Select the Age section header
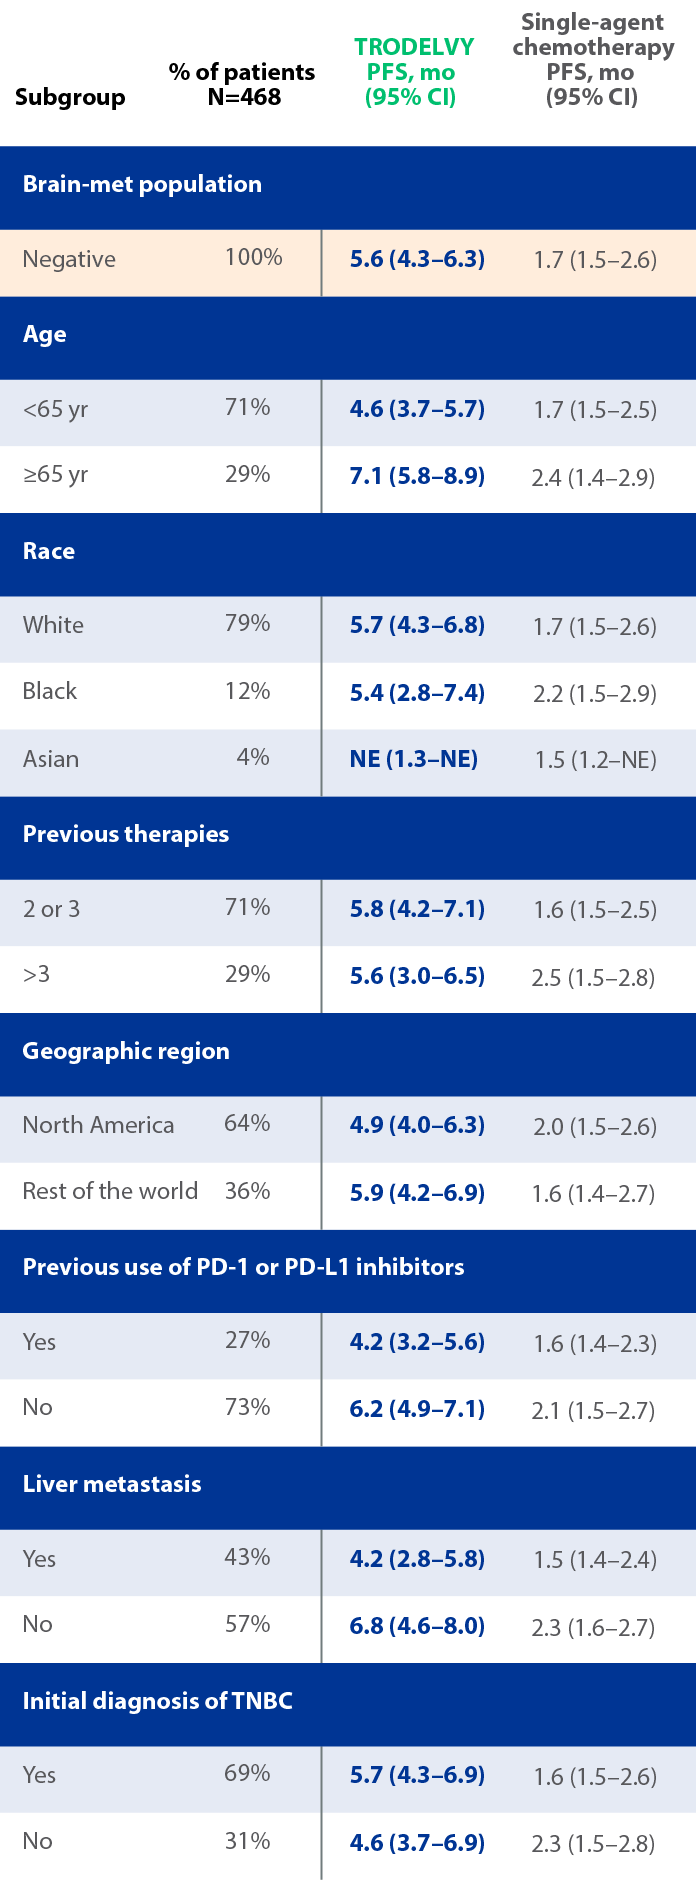This screenshot has width=696, height=1883. 45,335
